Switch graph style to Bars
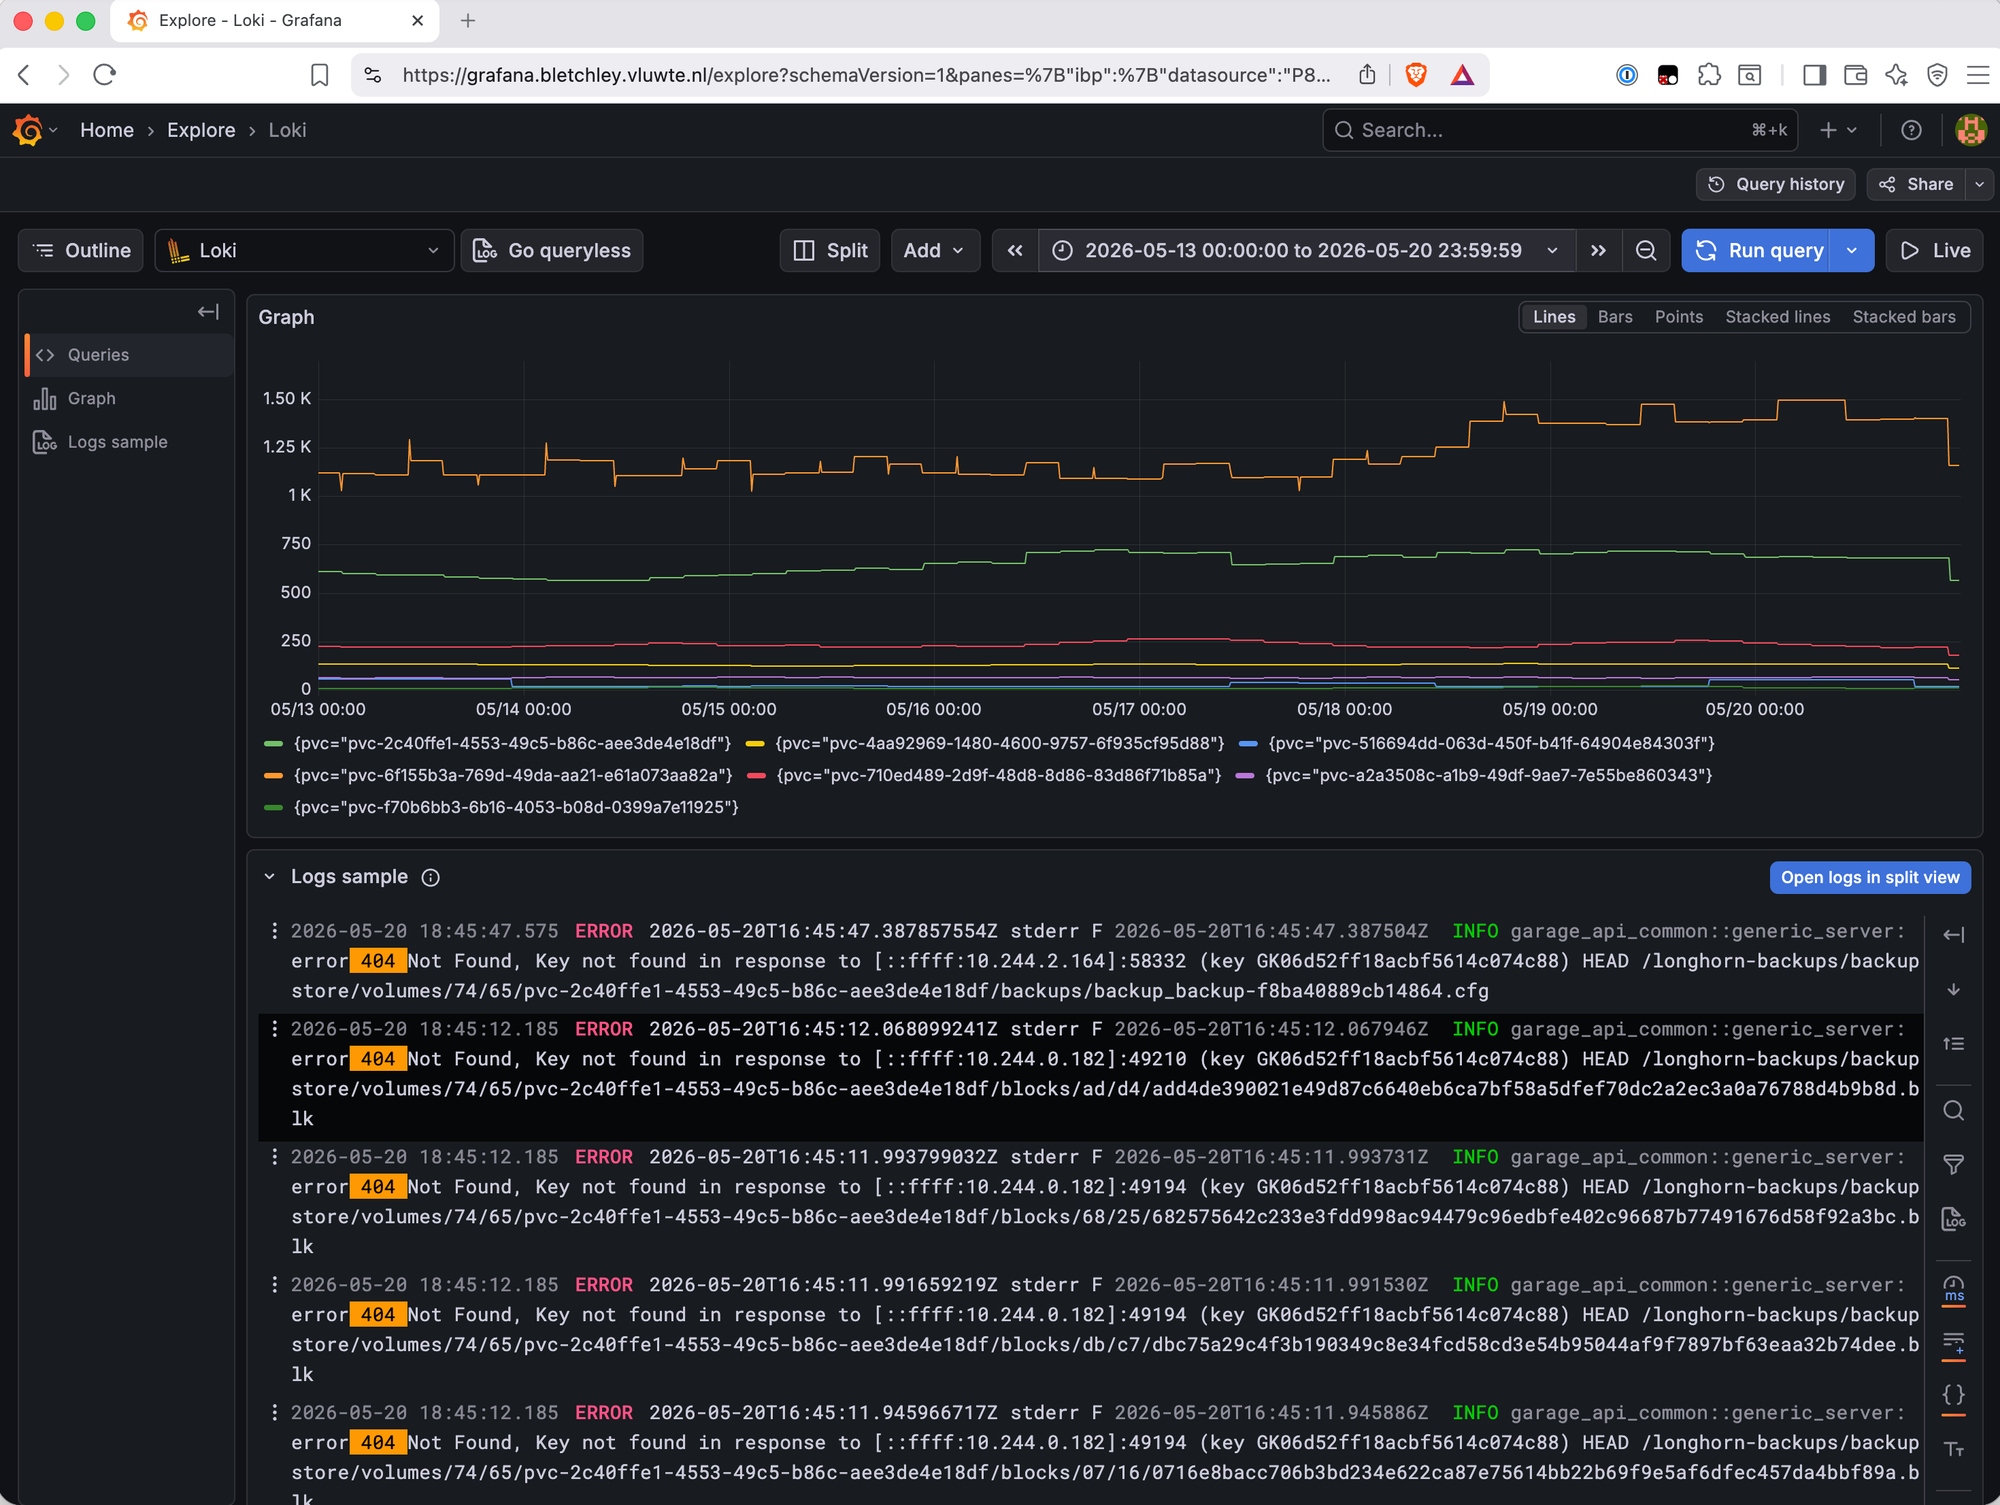Screen dimensions: 2000x1505 click(1614, 317)
